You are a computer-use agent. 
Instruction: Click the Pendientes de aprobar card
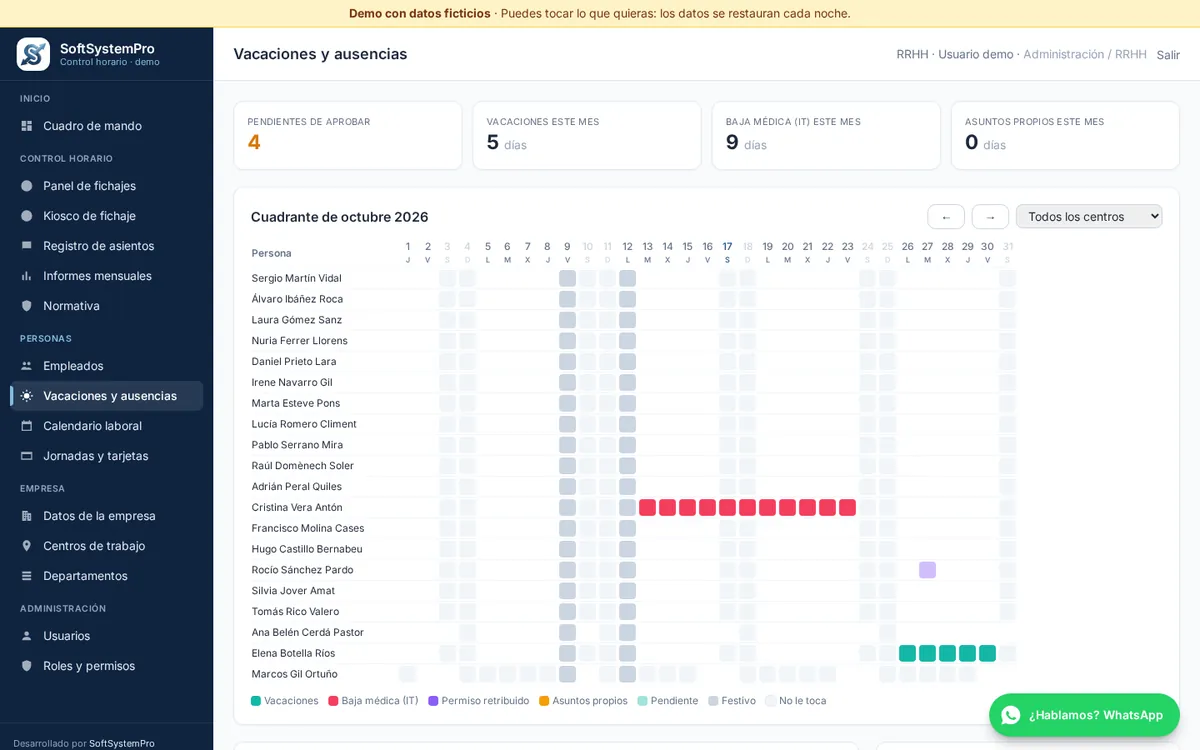(x=348, y=135)
